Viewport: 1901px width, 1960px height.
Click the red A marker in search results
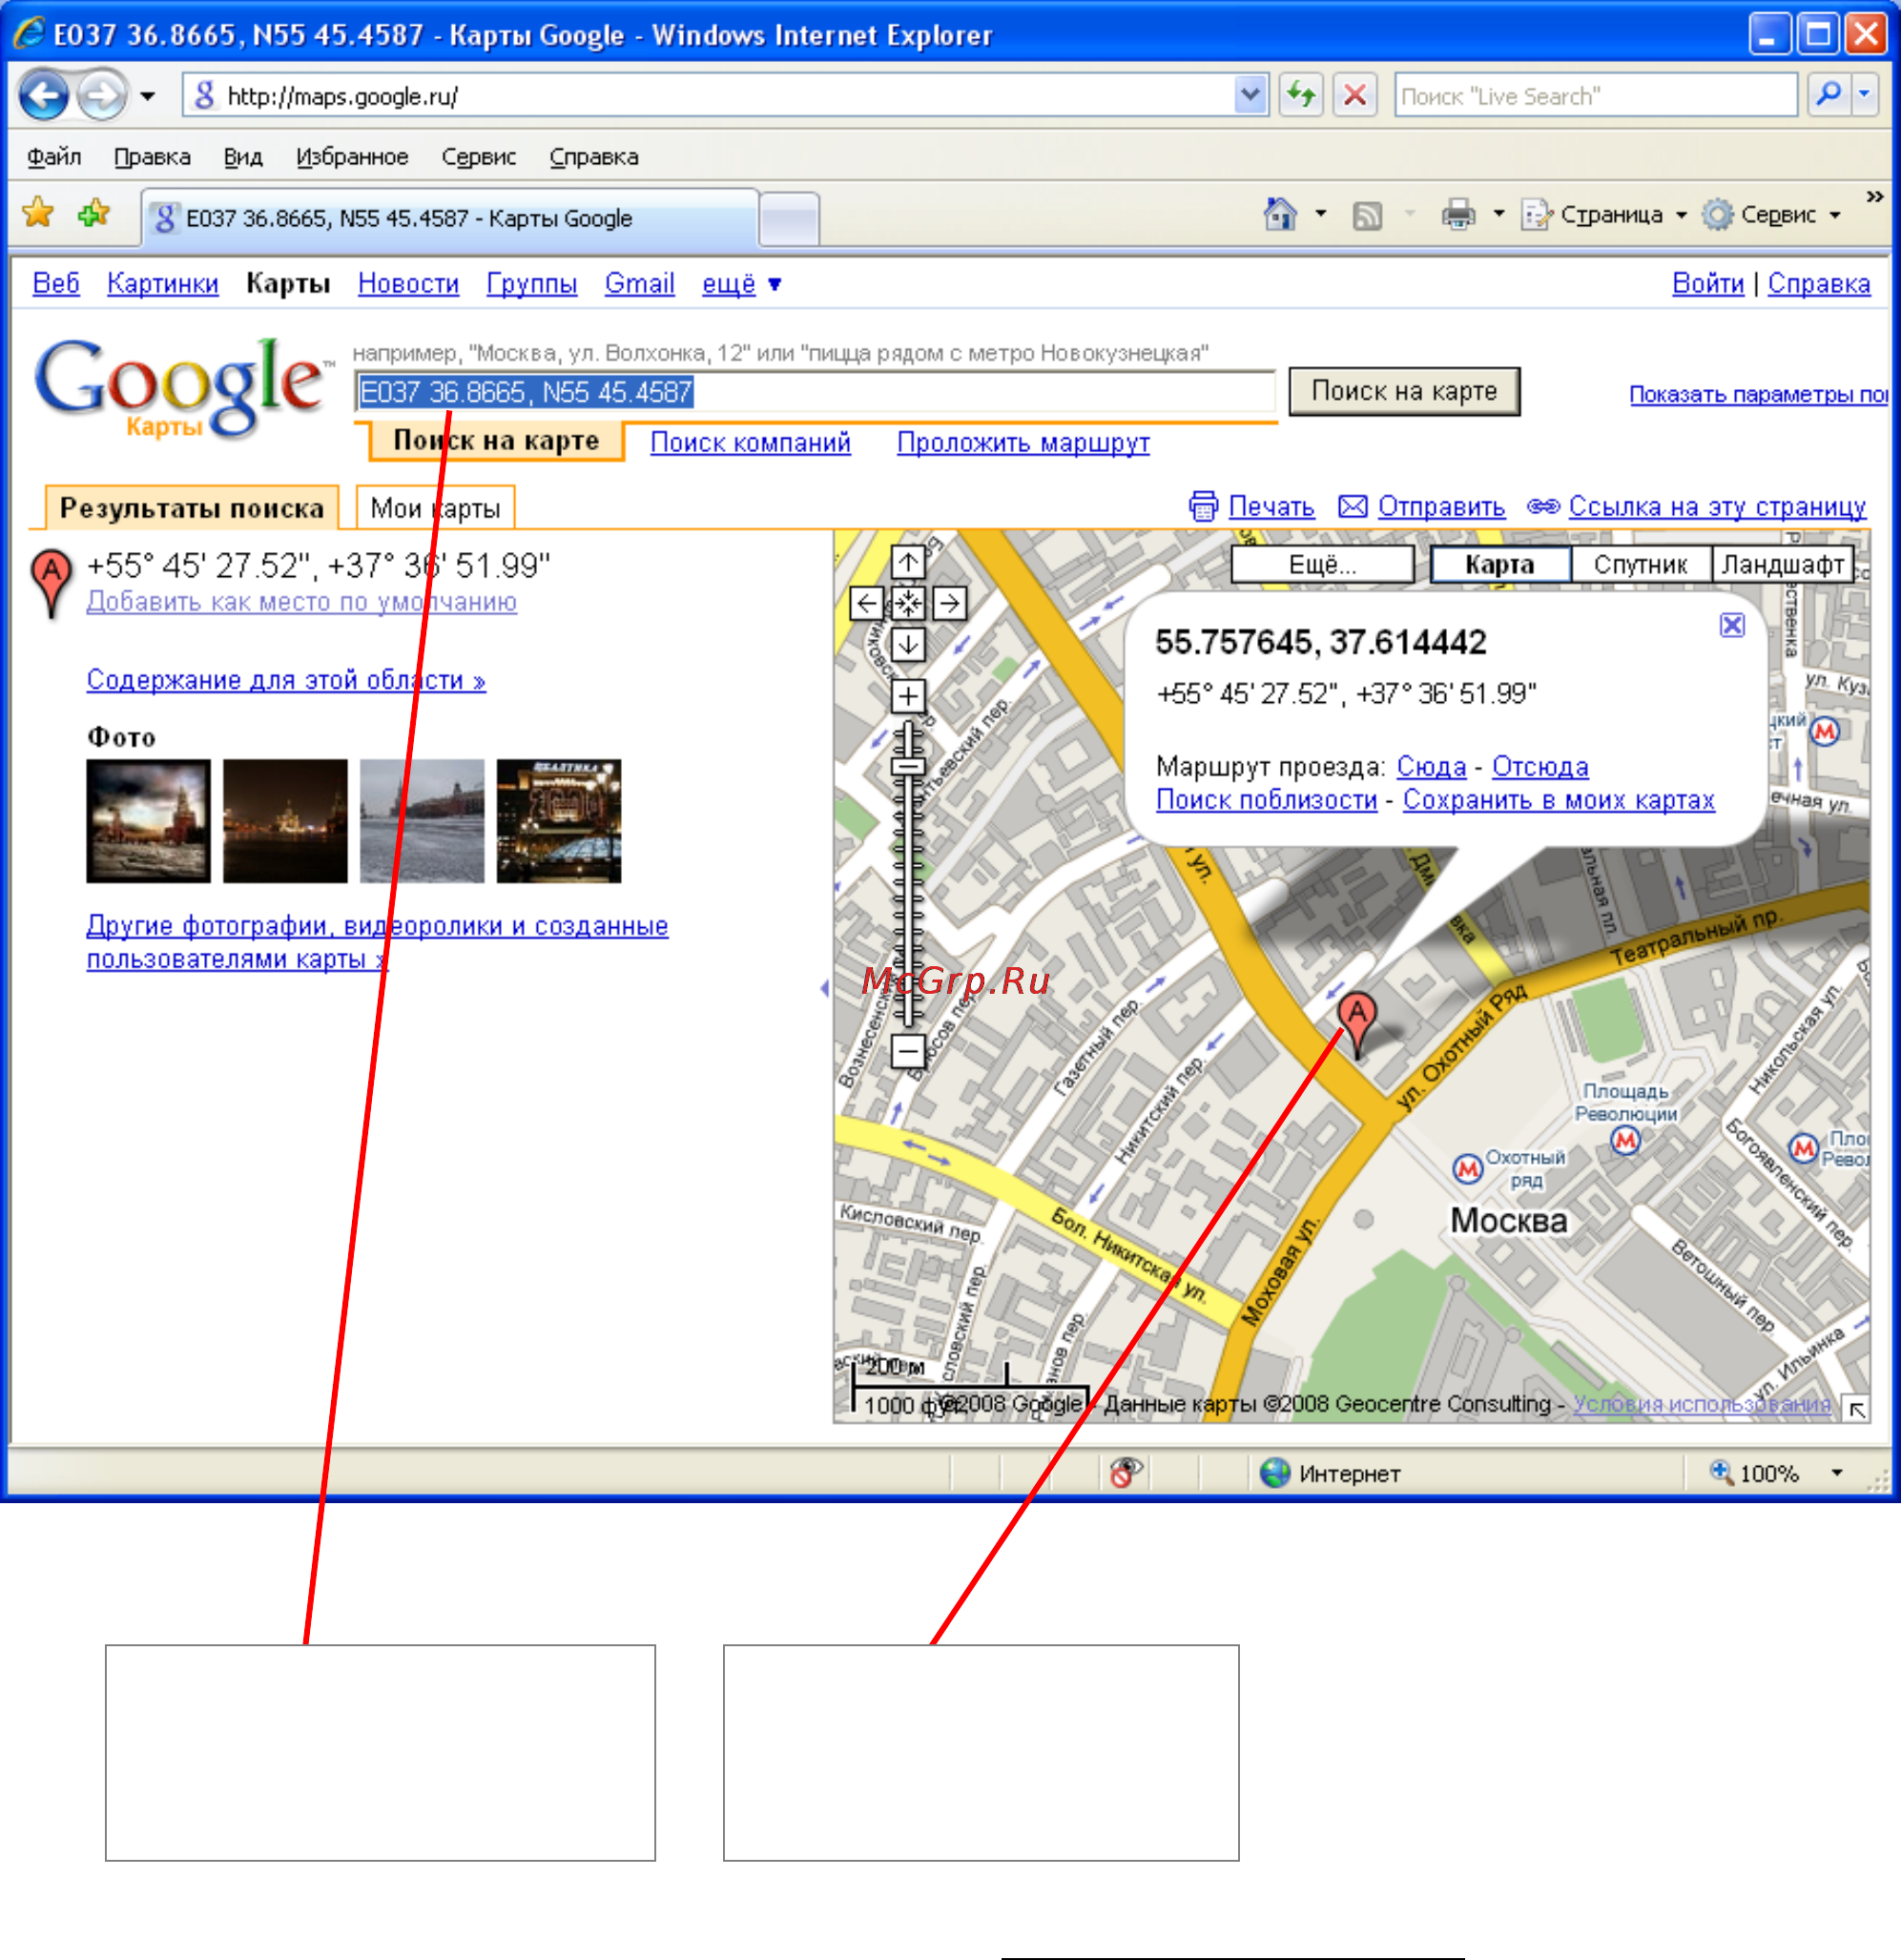[51, 583]
